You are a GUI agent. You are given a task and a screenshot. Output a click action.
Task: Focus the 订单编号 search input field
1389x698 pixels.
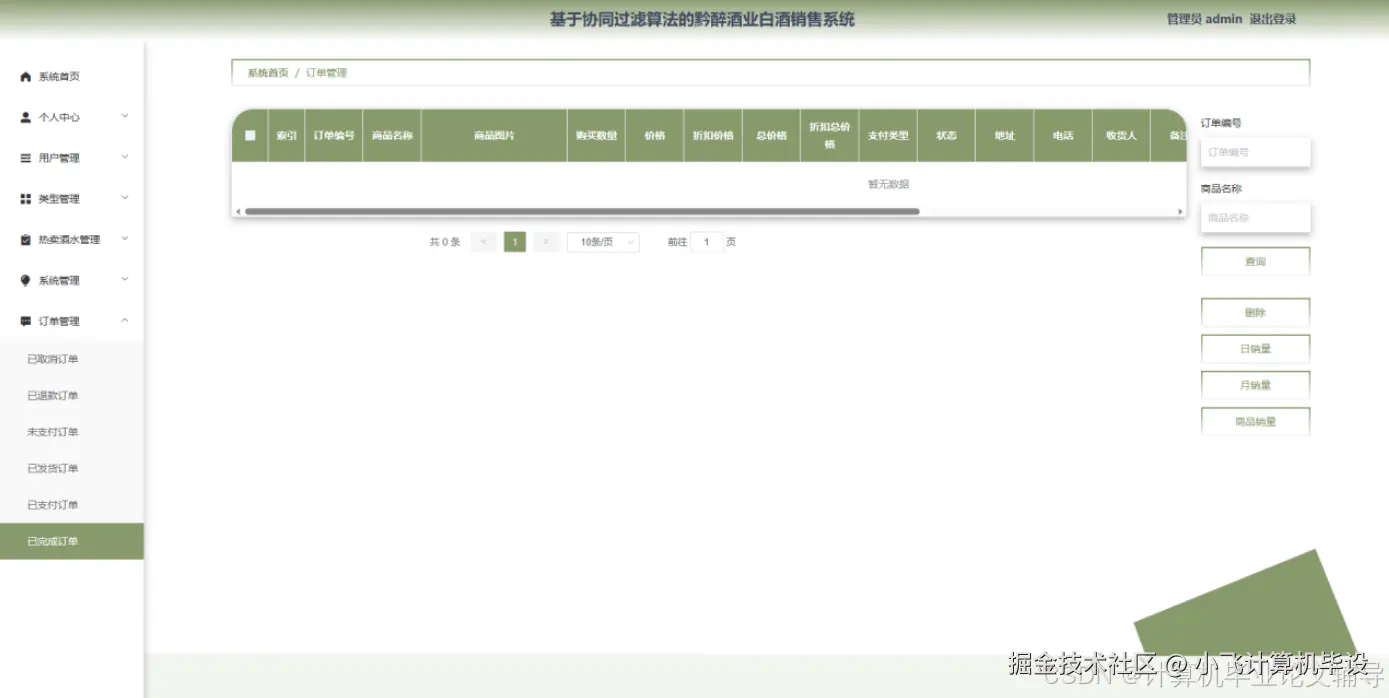(x=1255, y=152)
